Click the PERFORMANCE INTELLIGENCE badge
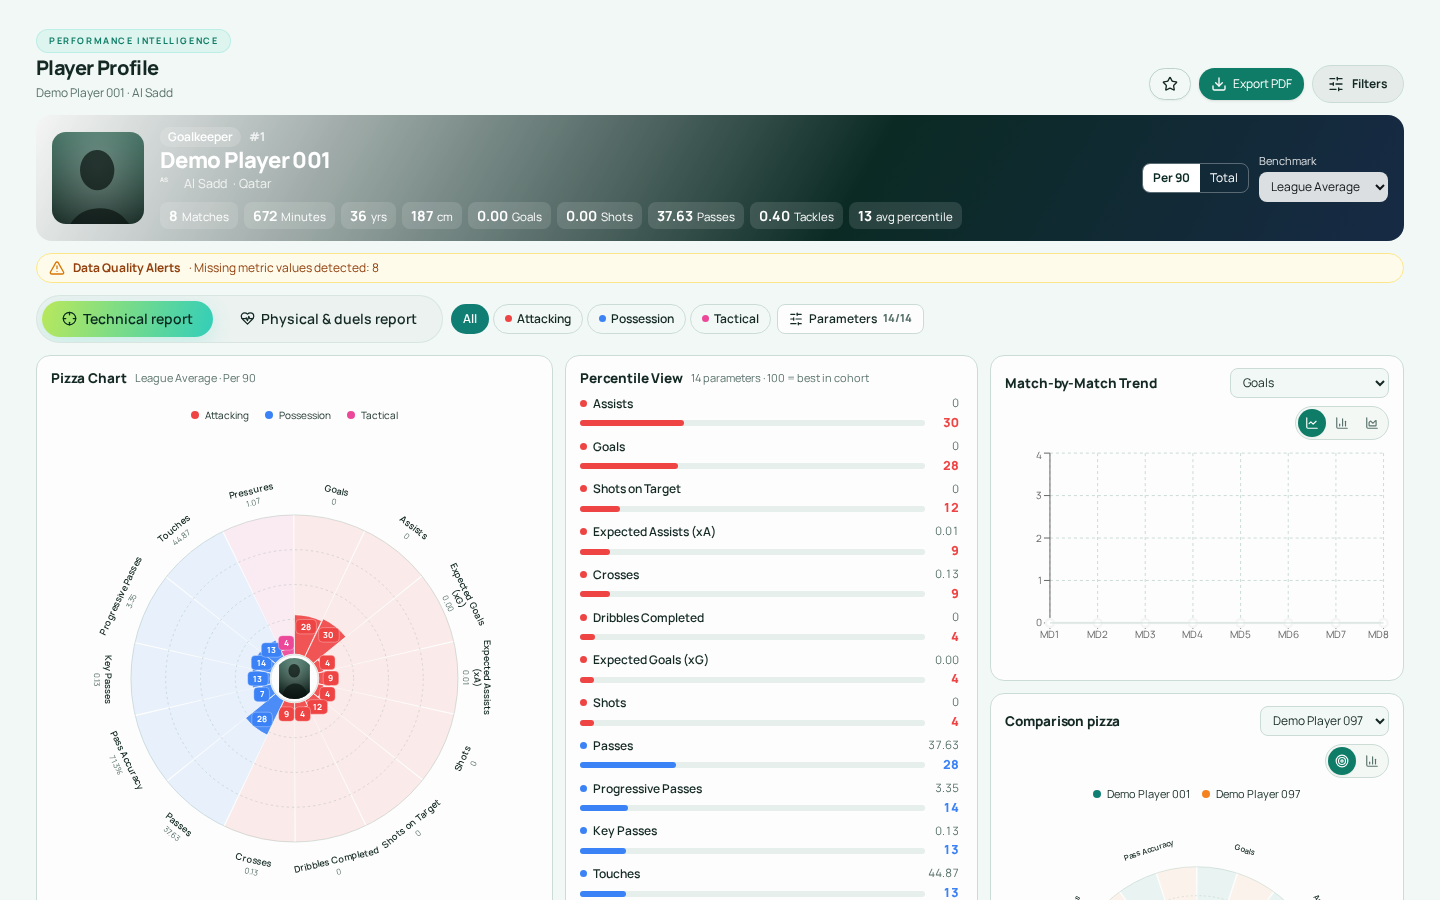Screen dimensions: 1440x900 [133, 41]
